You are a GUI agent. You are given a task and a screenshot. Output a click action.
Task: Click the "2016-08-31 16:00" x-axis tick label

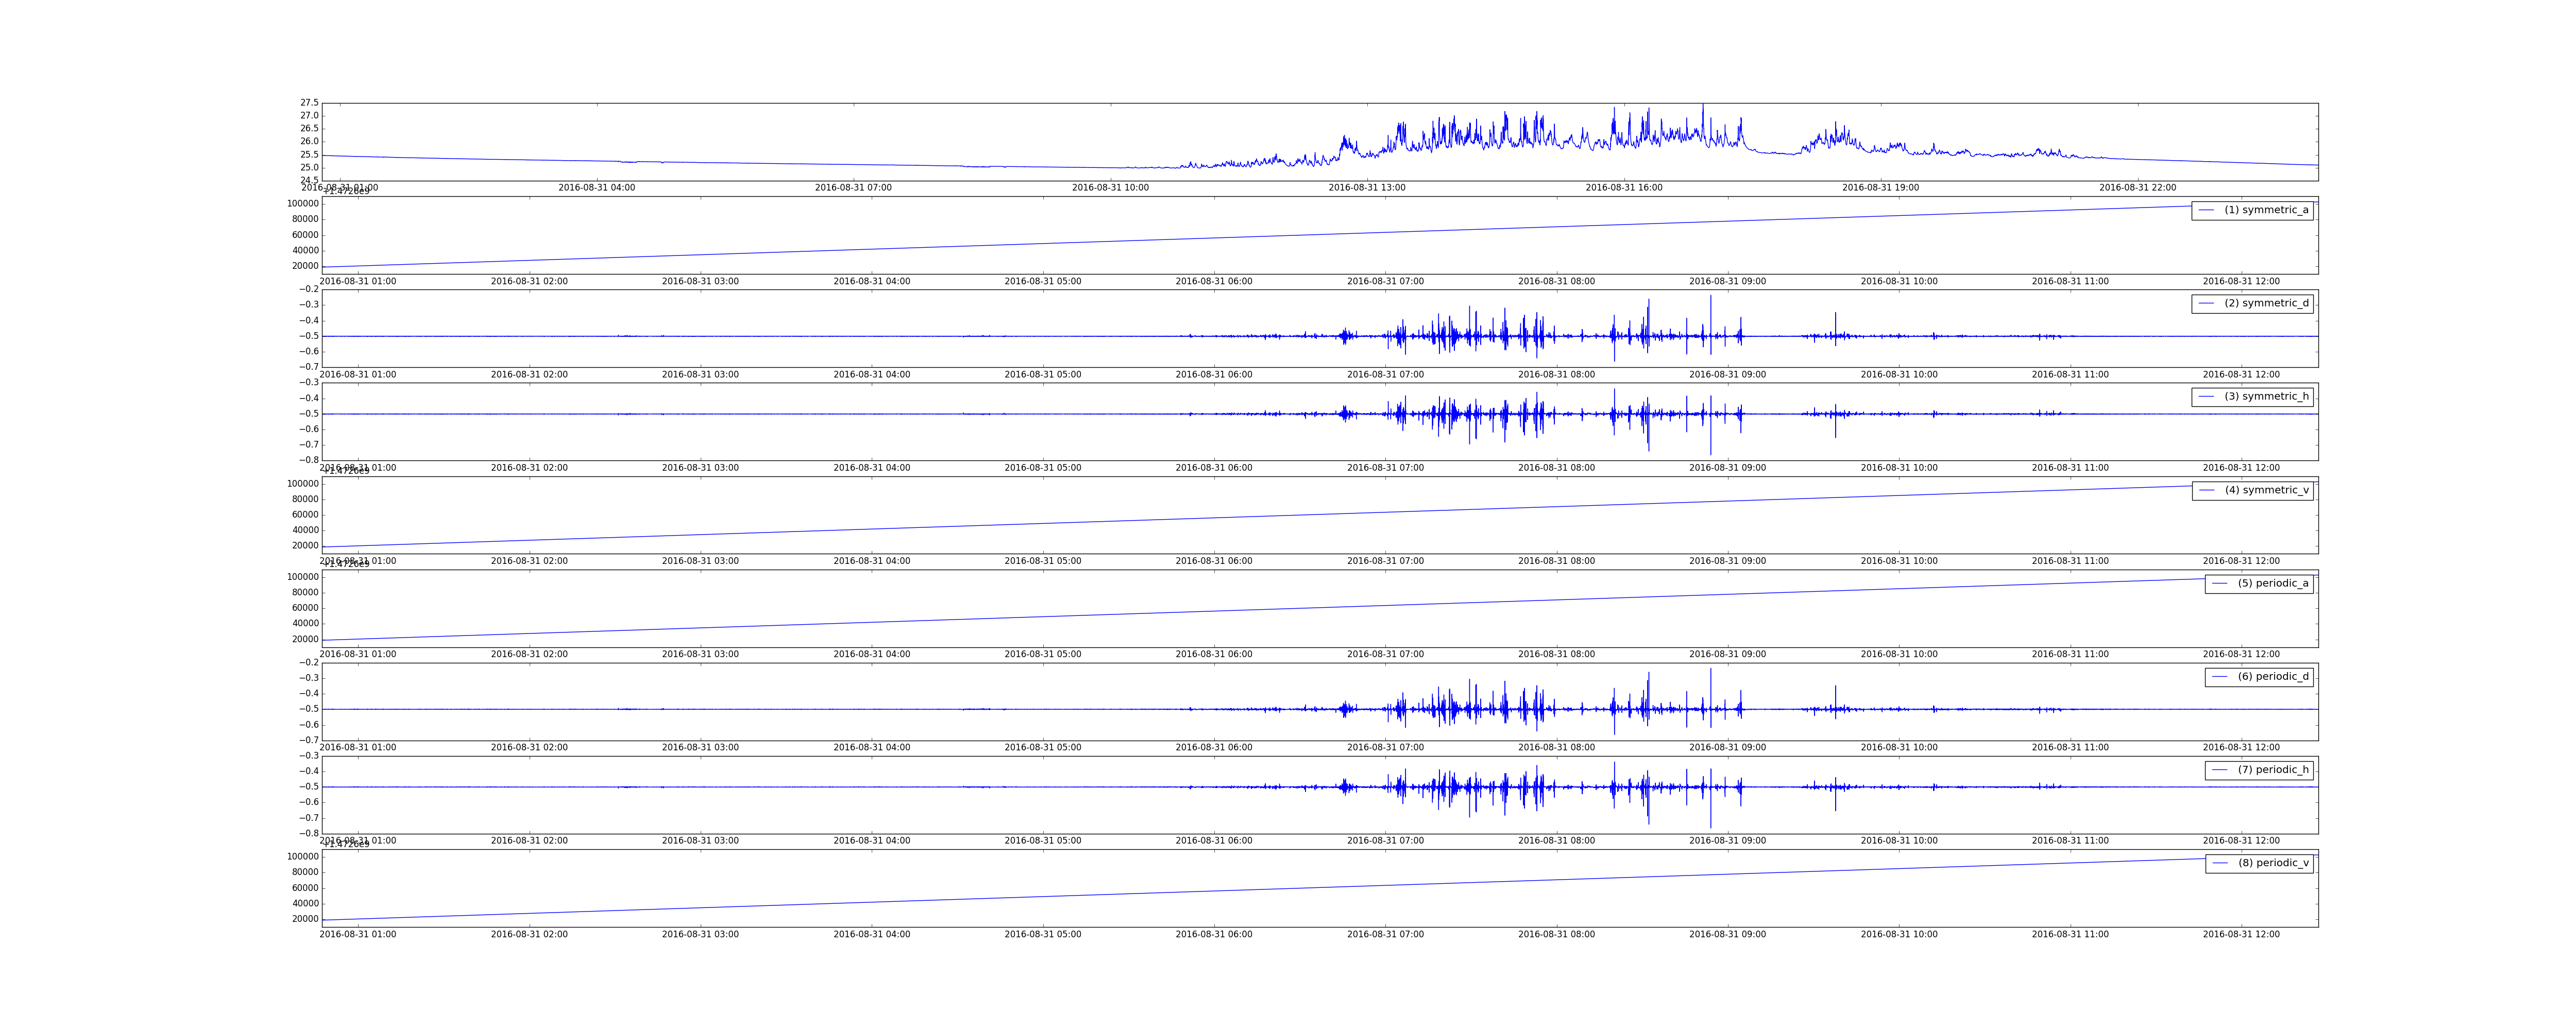1624,188
